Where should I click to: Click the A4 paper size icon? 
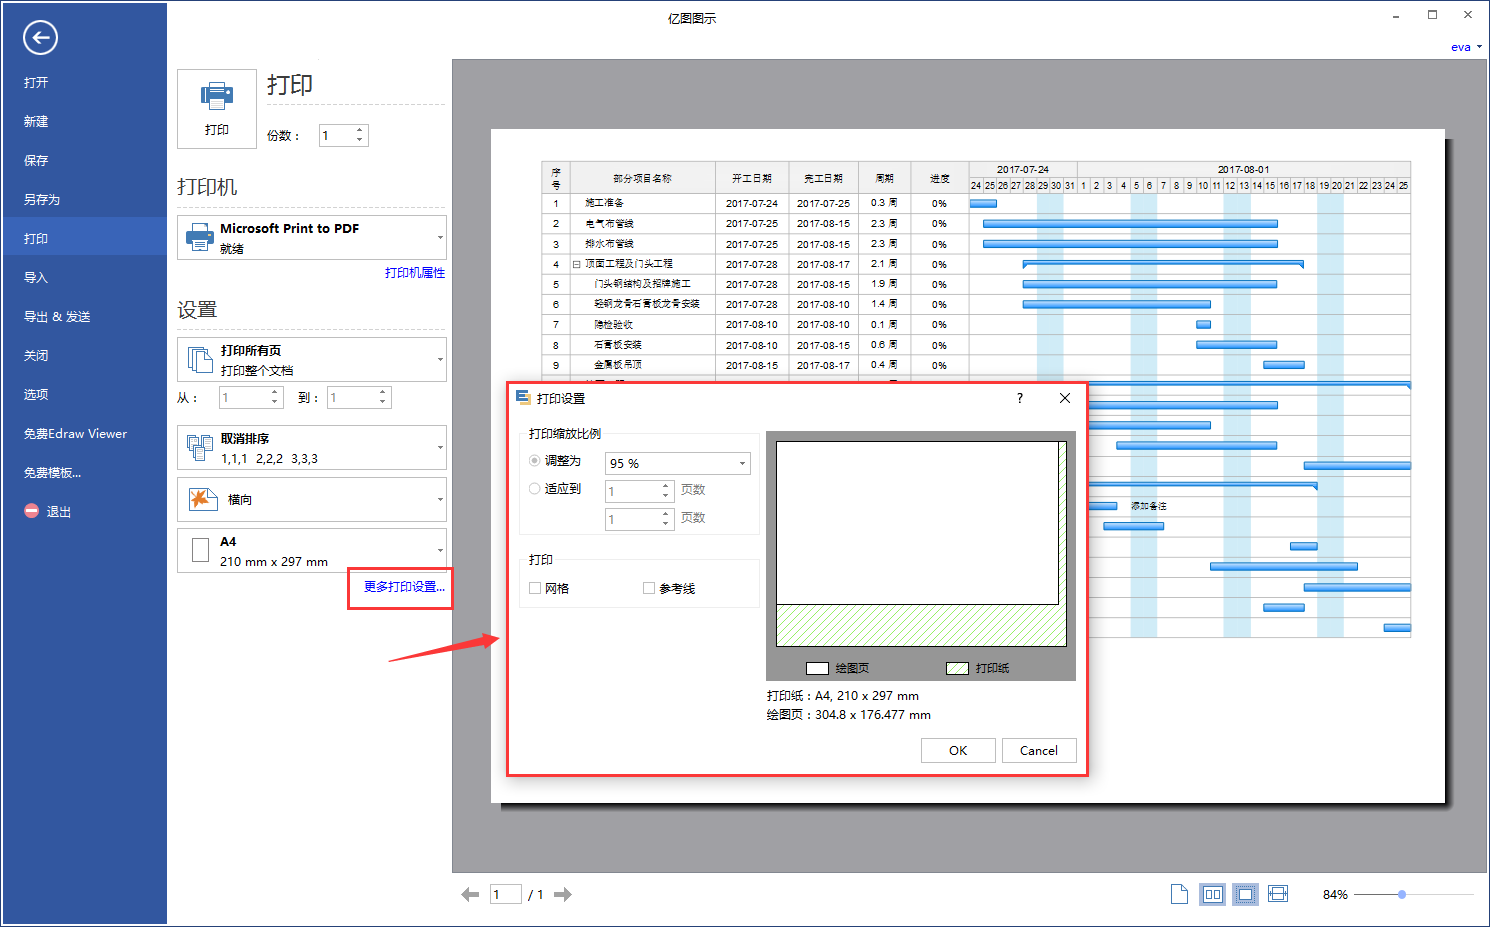click(200, 550)
